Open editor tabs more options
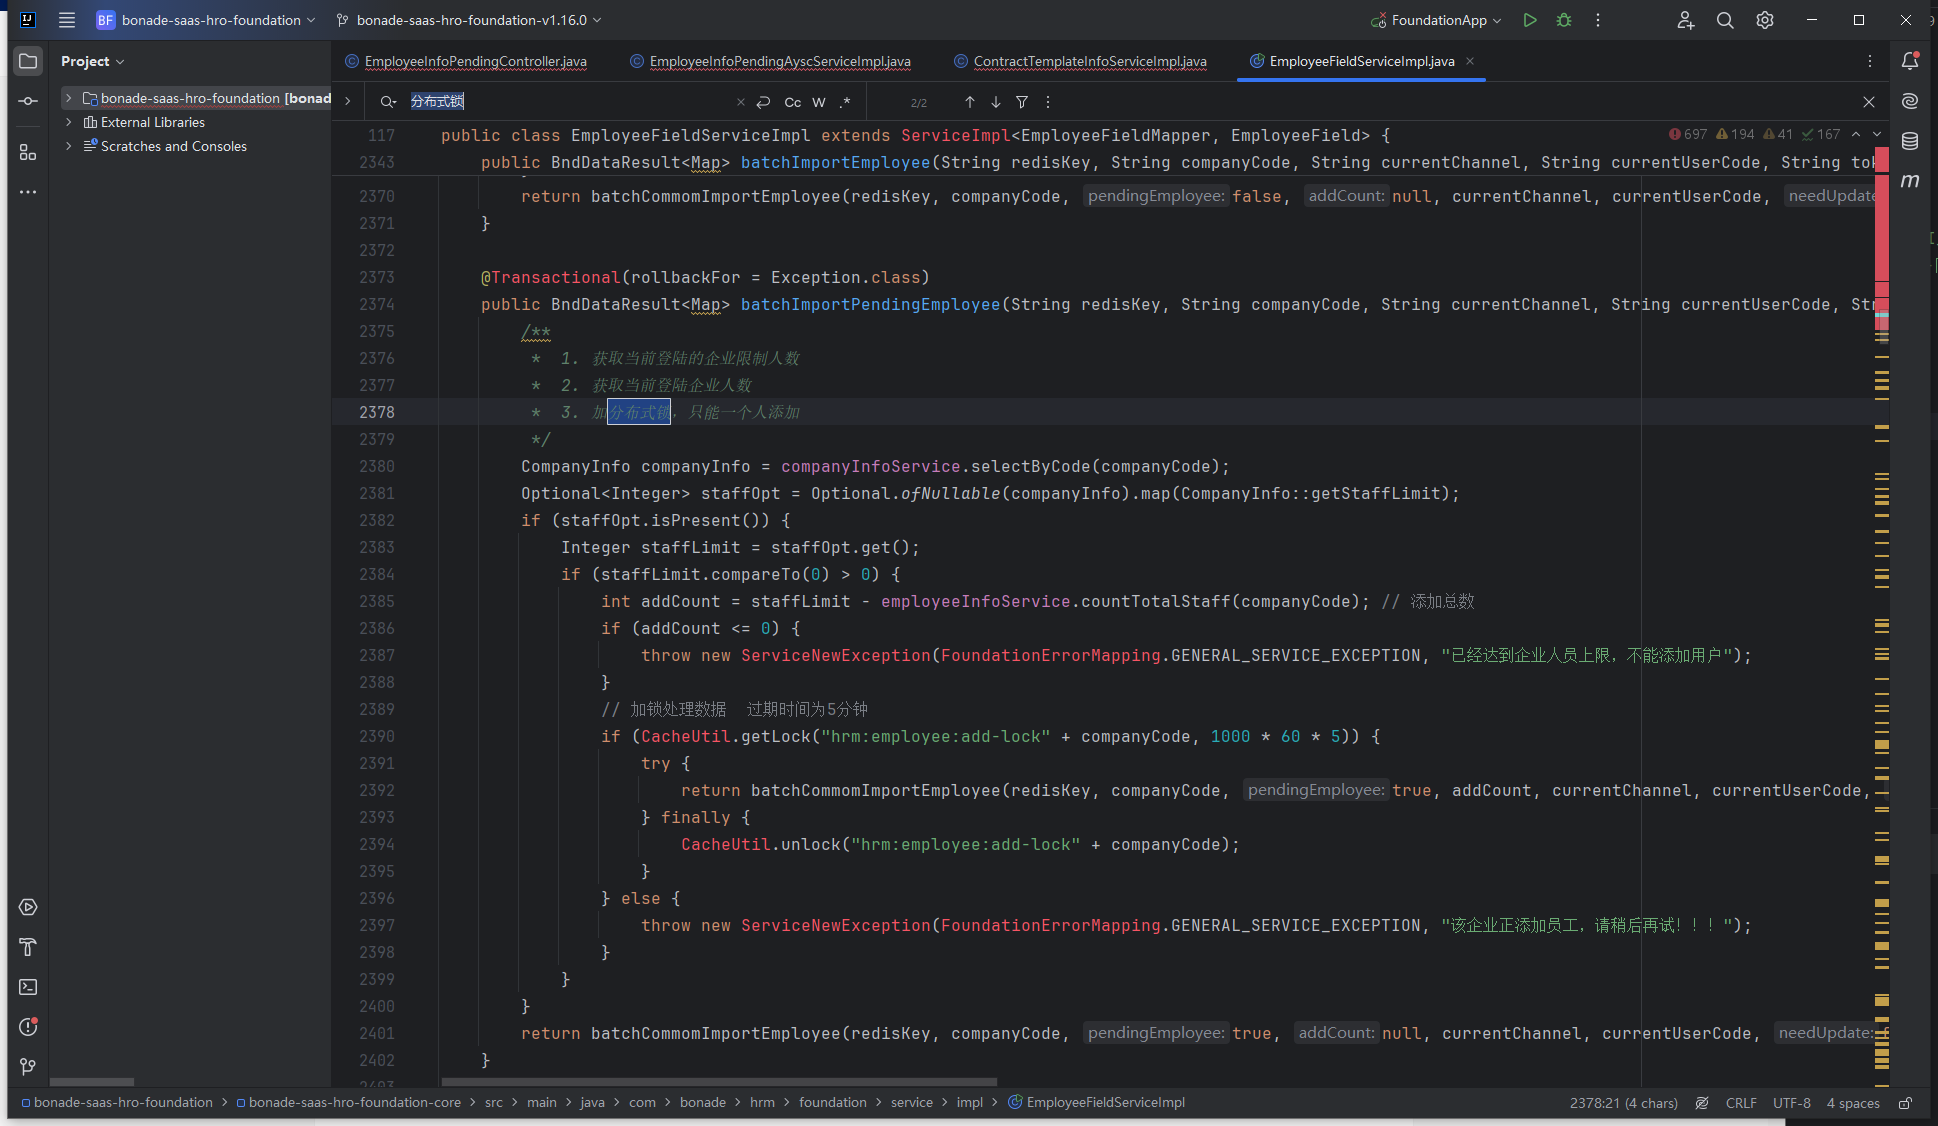The height and width of the screenshot is (1126, 1938). click(x=1870, y=61)
